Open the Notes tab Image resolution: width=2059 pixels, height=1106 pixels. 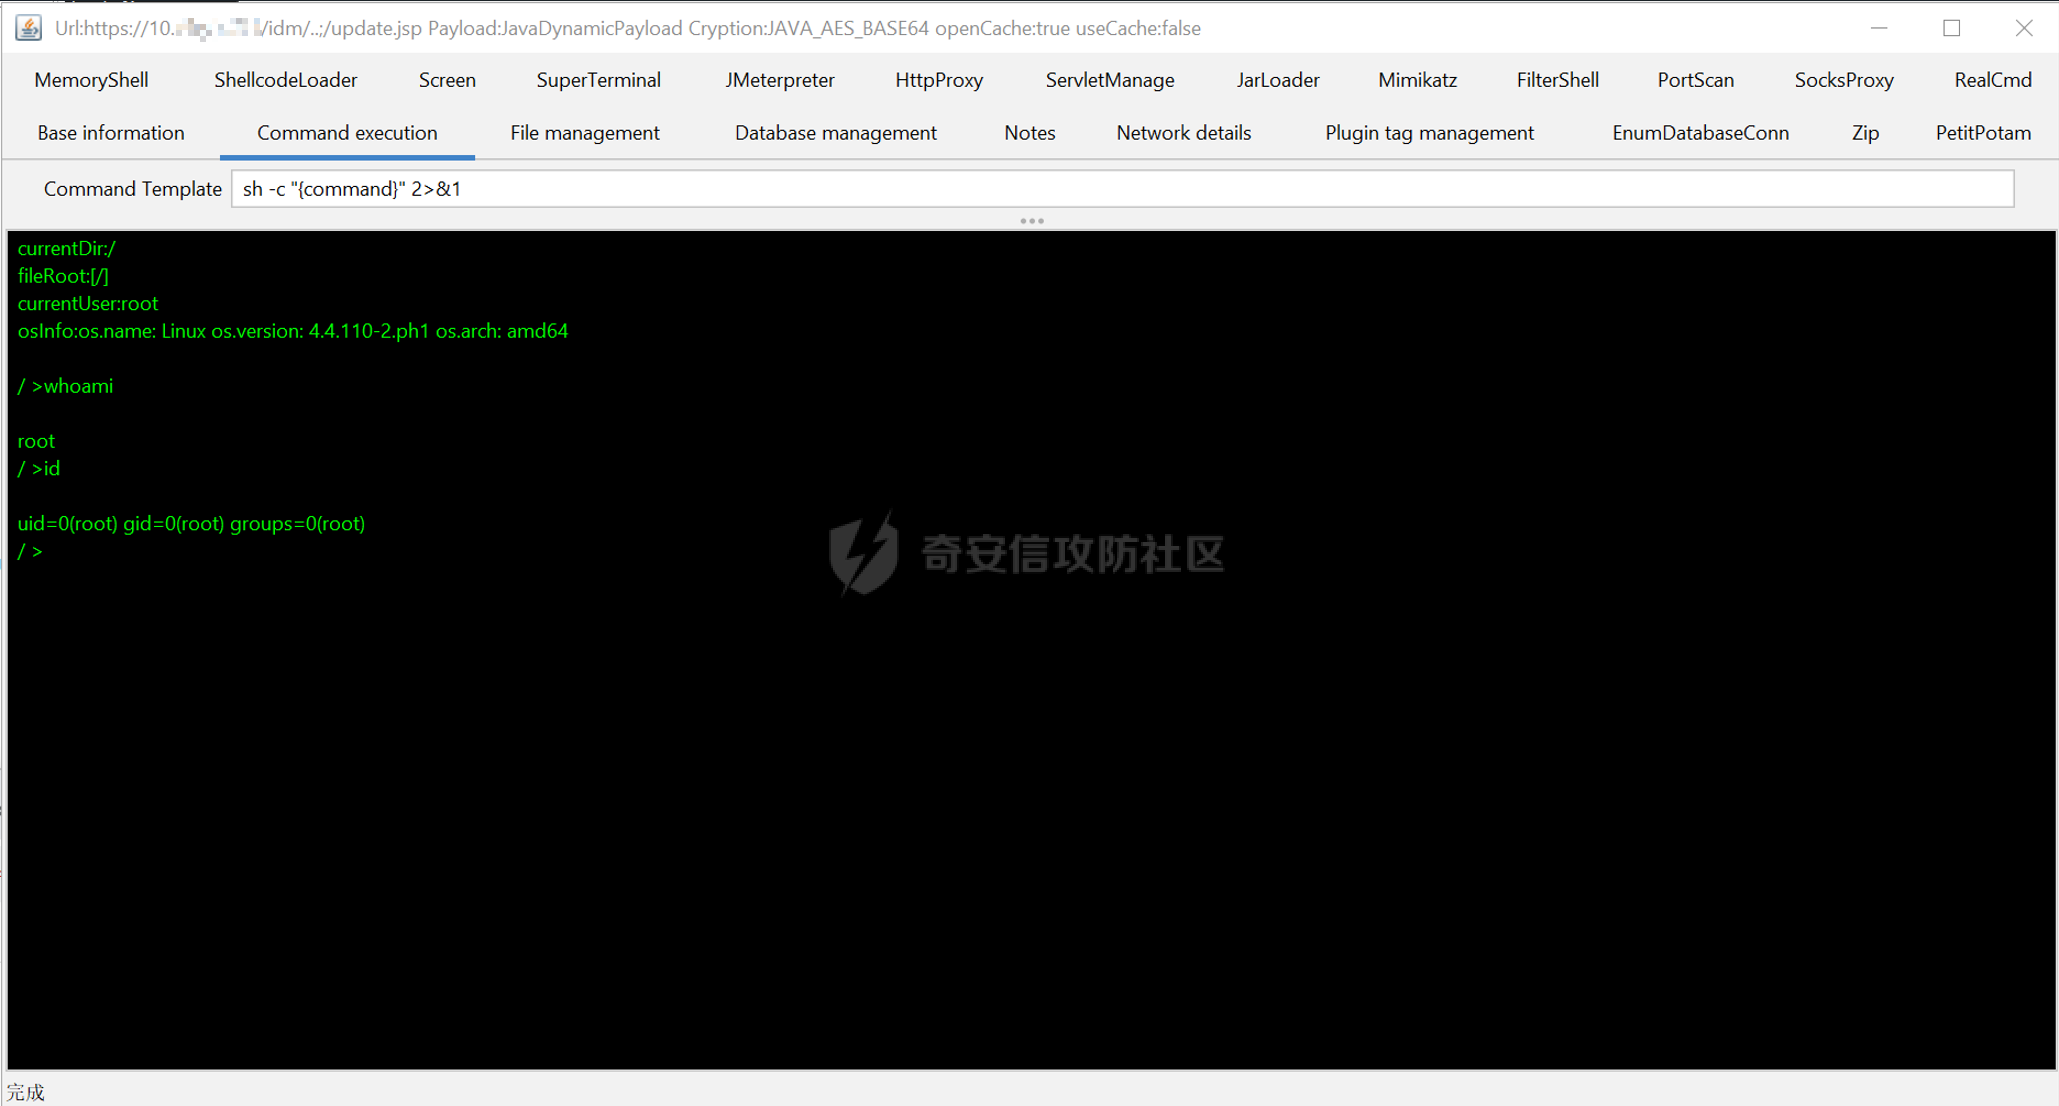point(1029,133)
